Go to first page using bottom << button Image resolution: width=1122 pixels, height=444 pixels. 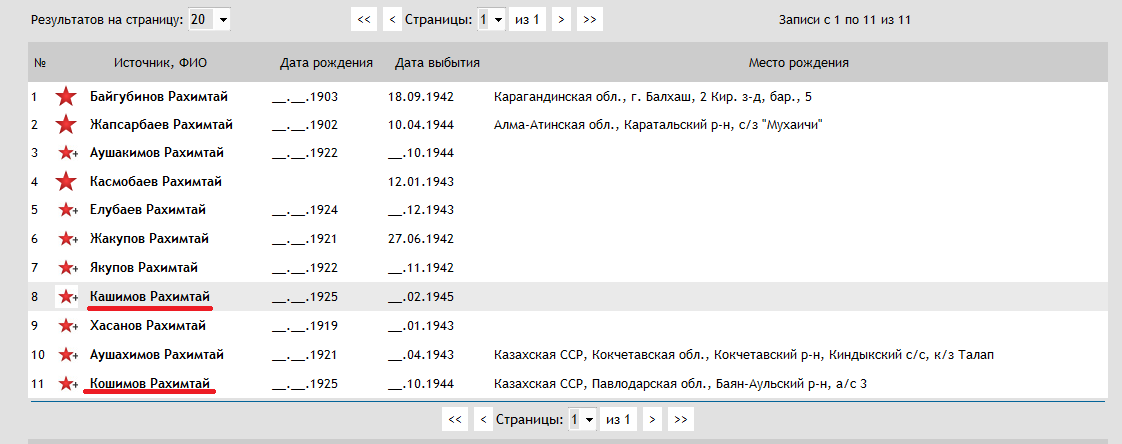[x=454, y=420]
